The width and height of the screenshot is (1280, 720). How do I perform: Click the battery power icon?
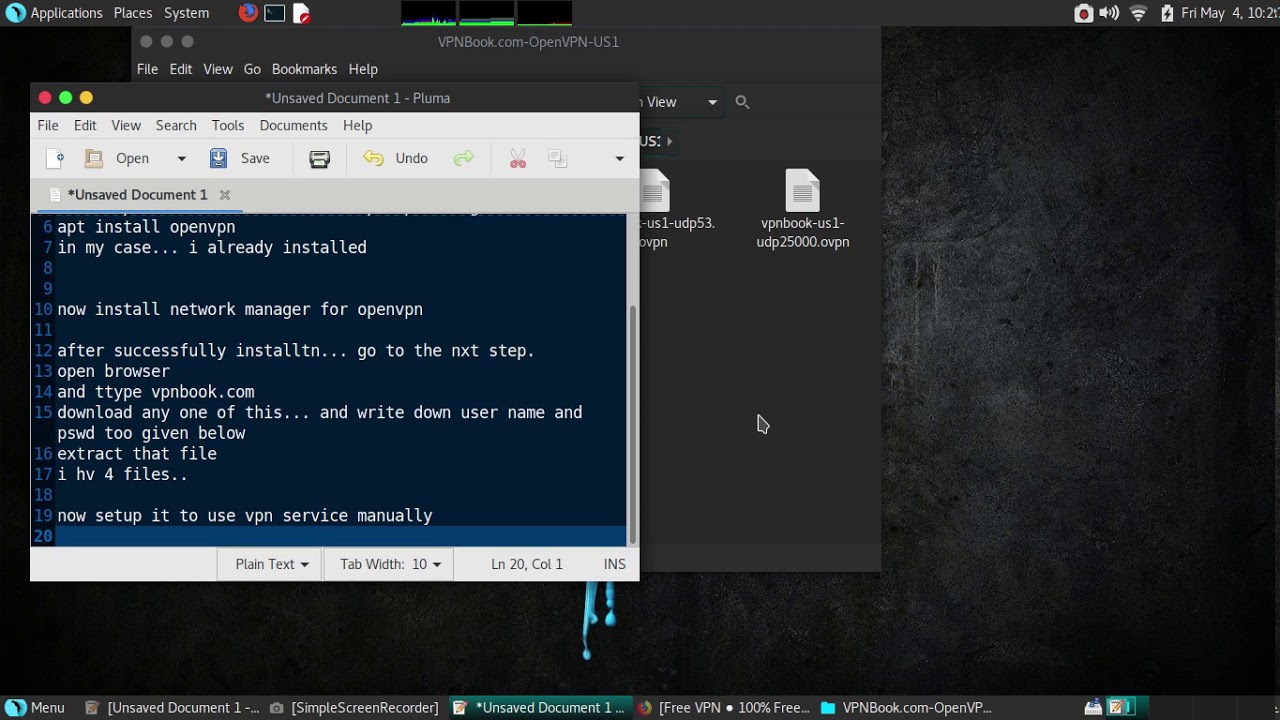click(1167, 13)
